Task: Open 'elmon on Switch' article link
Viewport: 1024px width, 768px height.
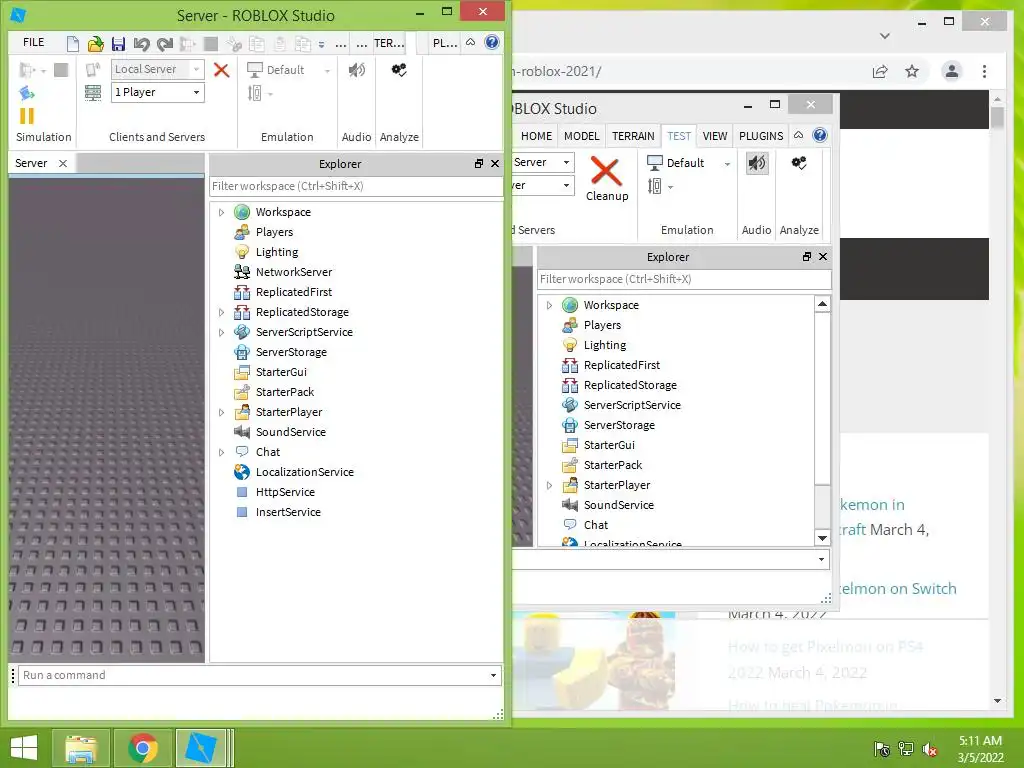Action: click(x=898, y=589)
